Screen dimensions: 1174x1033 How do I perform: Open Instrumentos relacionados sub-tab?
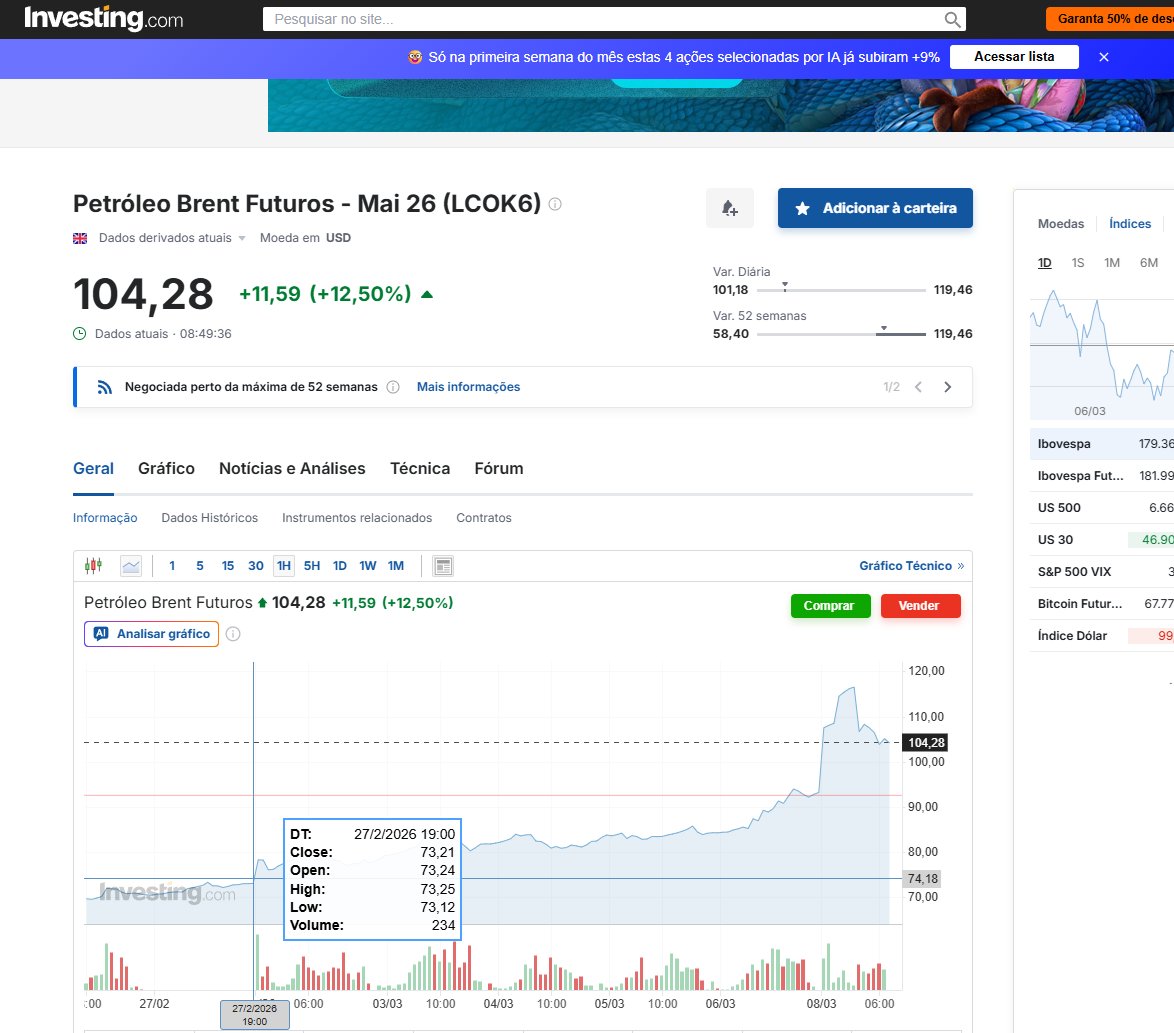click(357, 518)
